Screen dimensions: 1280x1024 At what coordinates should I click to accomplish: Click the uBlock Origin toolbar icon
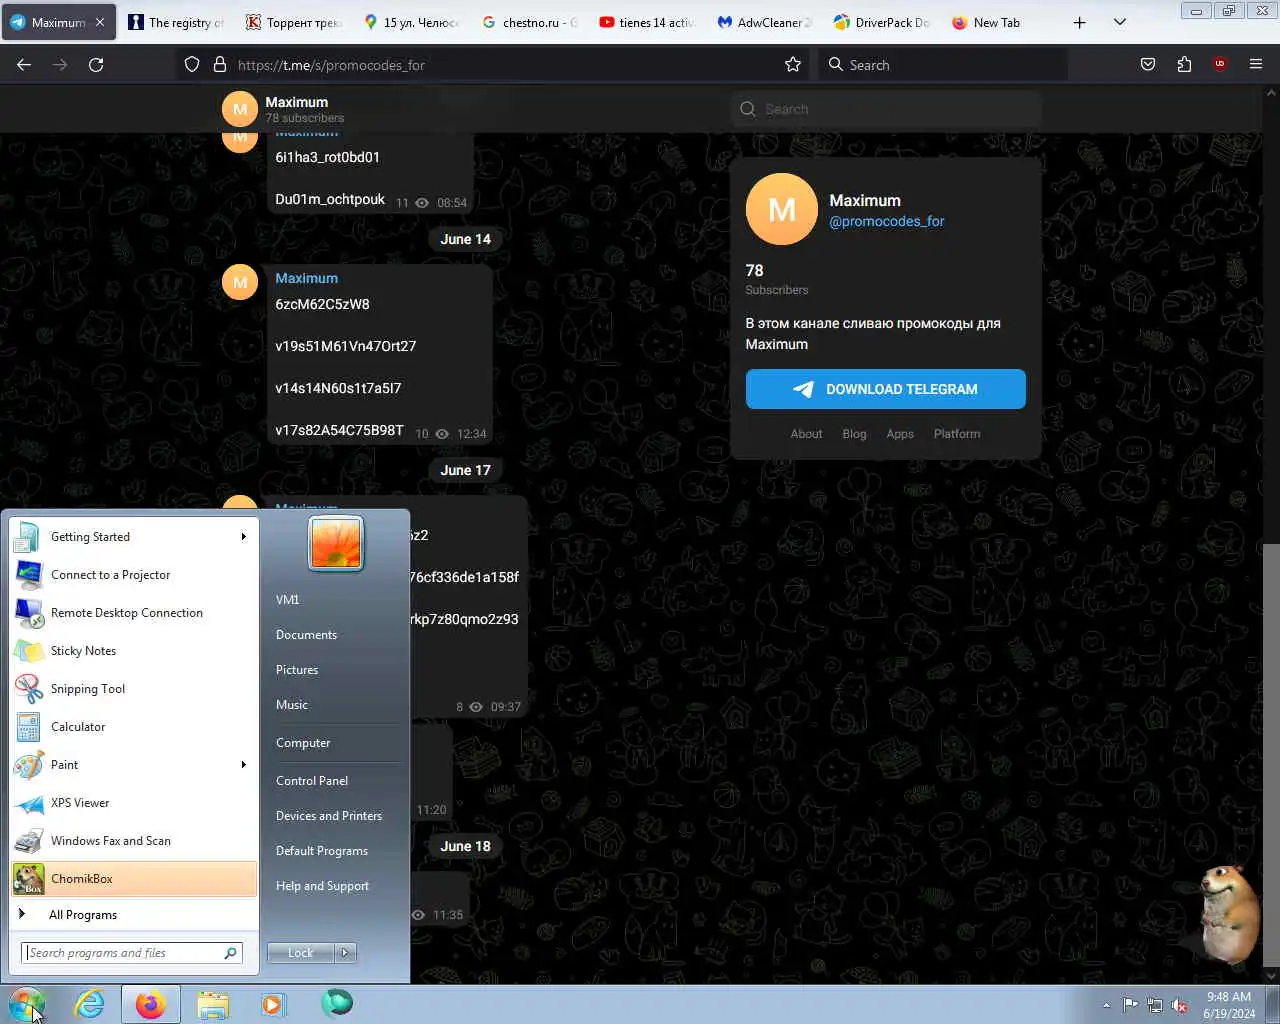(1220, 64)
